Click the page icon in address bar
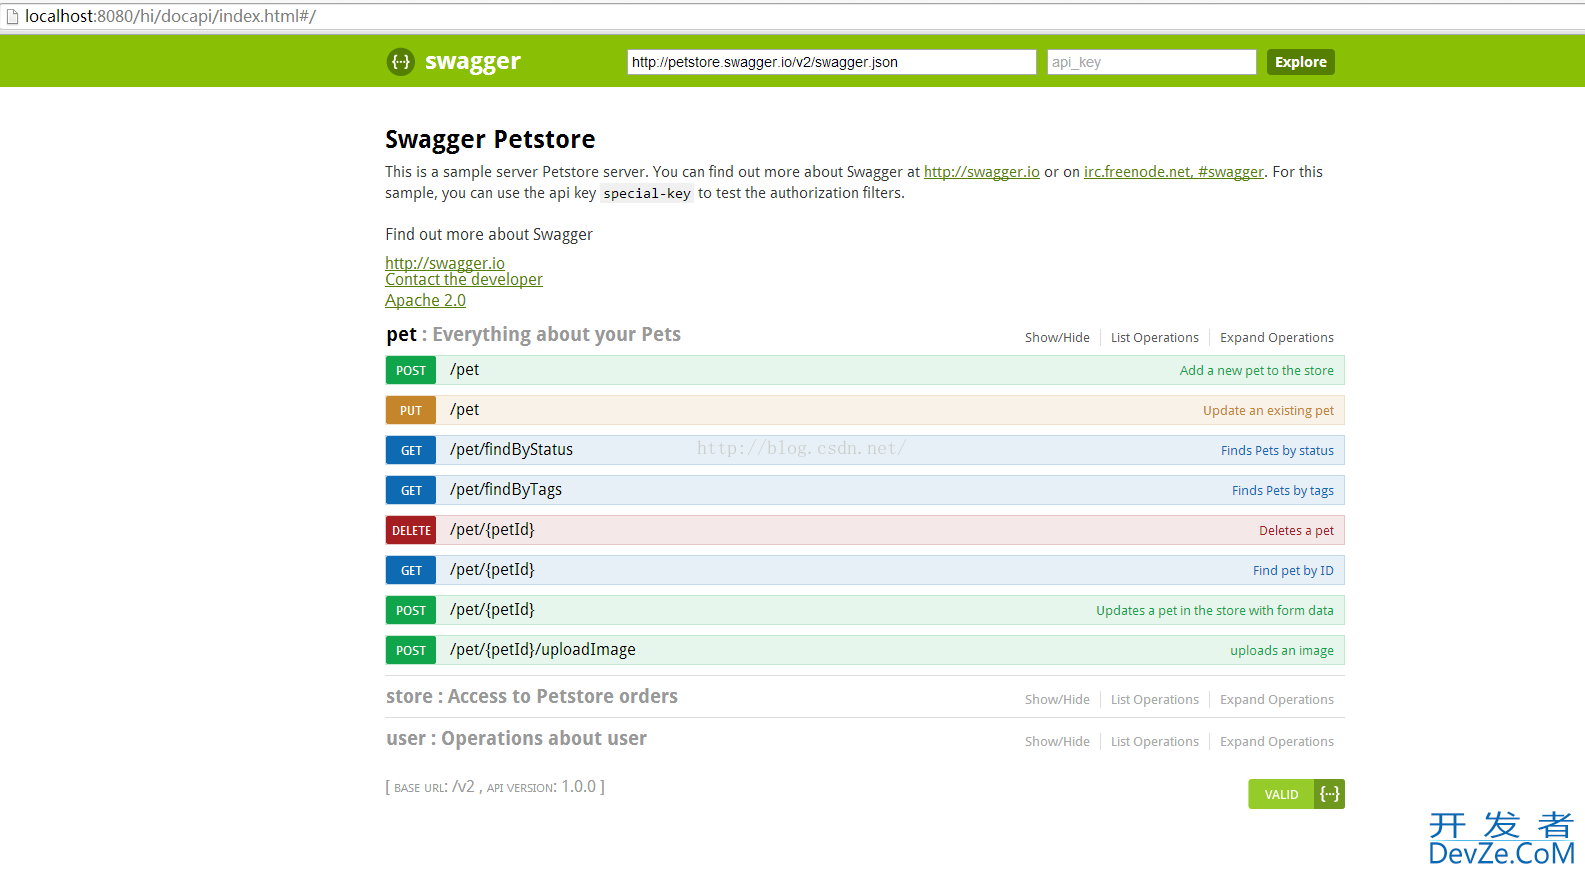Image resolution: width=1585 pixels, height=875 pixels. [x=12, y=16]
